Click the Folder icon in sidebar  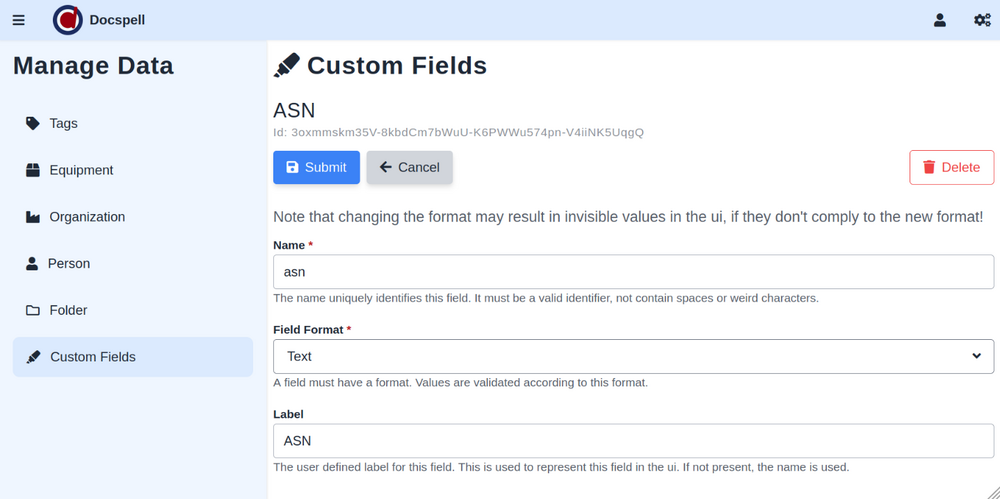pyautogui.click(x=33, y=311)
